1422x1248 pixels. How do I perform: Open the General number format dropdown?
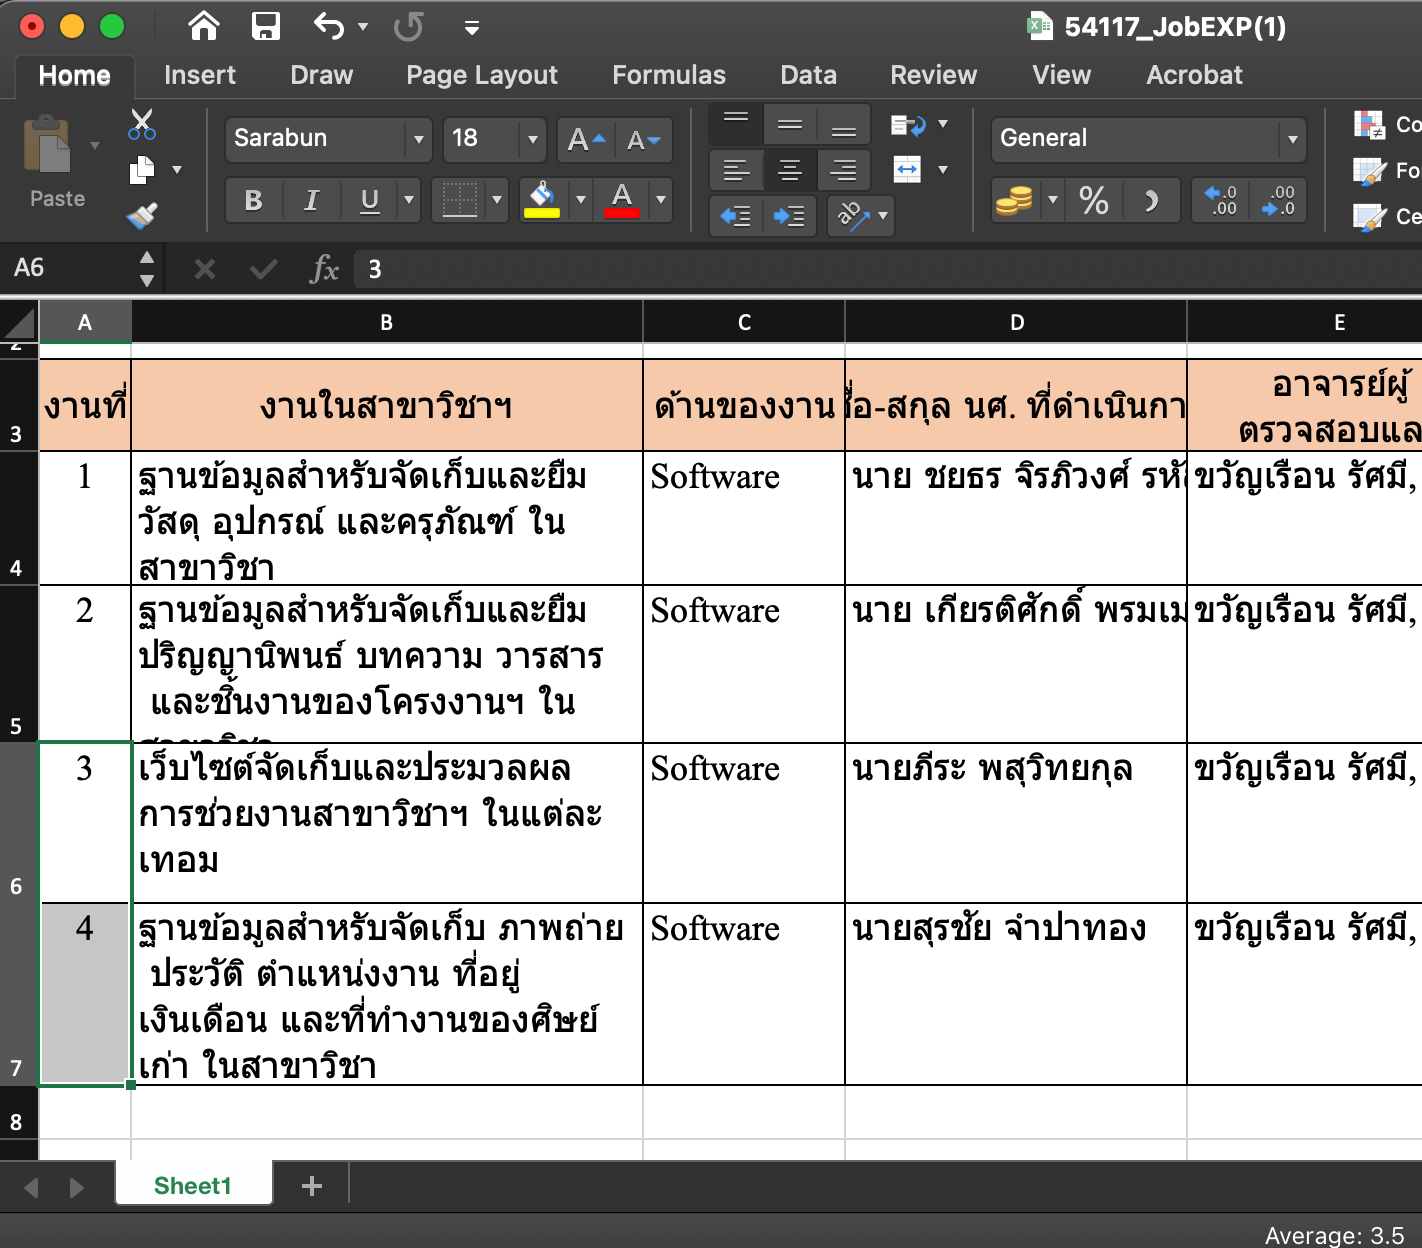point(1292,139)
